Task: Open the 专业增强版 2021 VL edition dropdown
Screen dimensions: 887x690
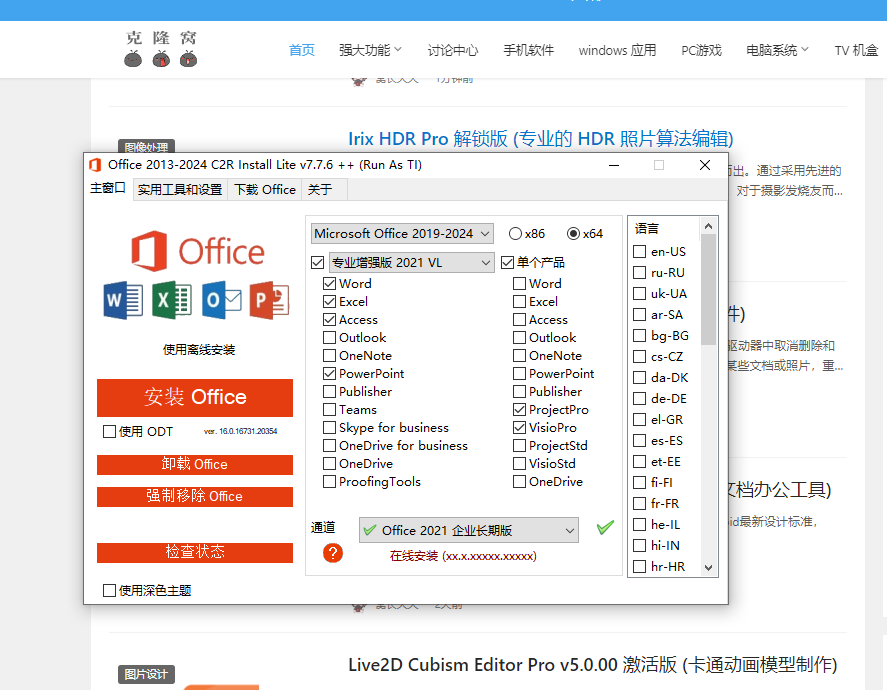Action: pyautogui.click(x=412, y=262)
